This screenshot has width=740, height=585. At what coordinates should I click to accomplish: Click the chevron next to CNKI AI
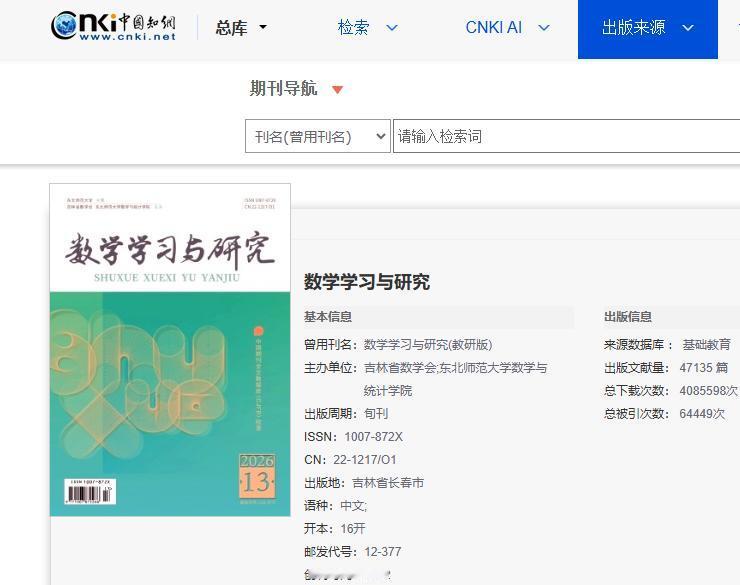click(x=544, y=28)
